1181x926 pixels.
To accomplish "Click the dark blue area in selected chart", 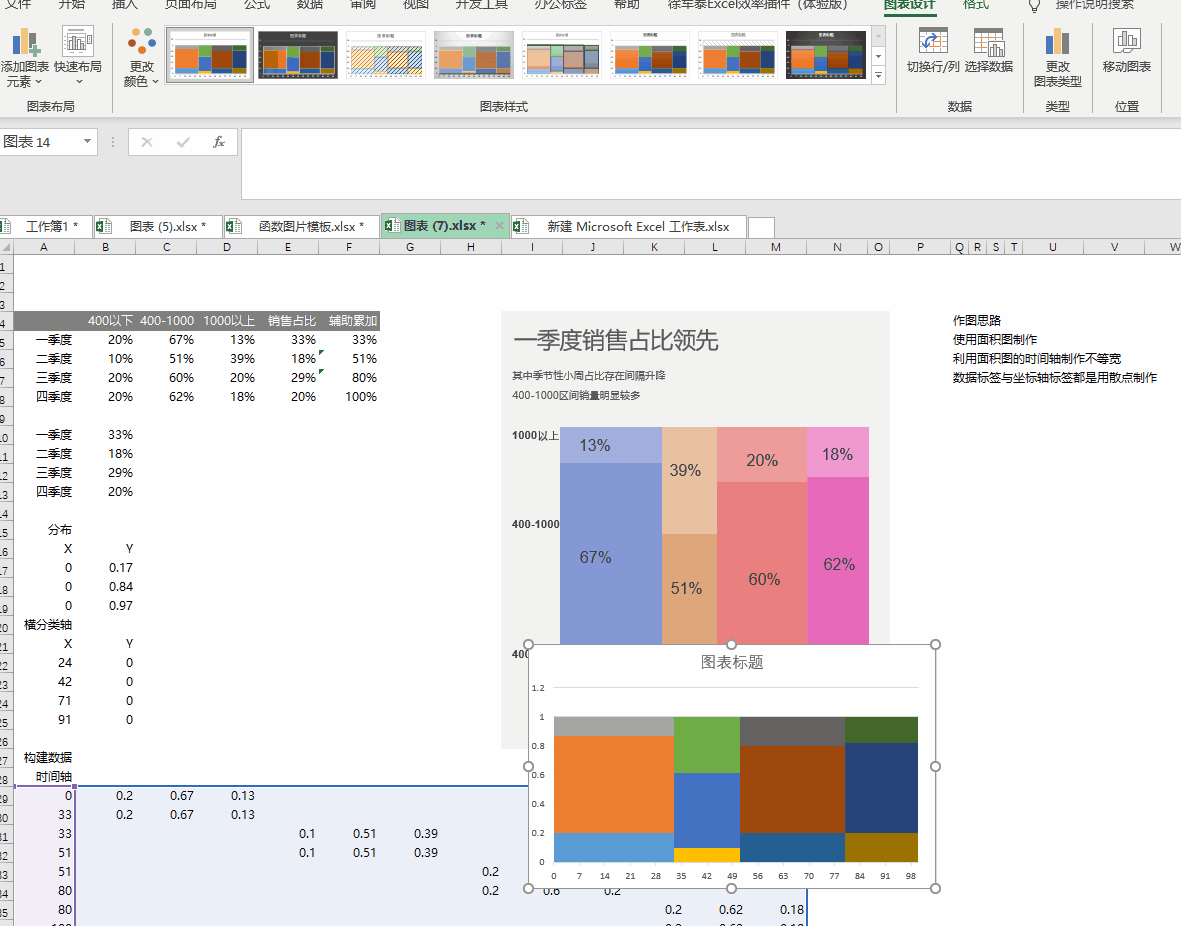I will (x=881, y=787).
